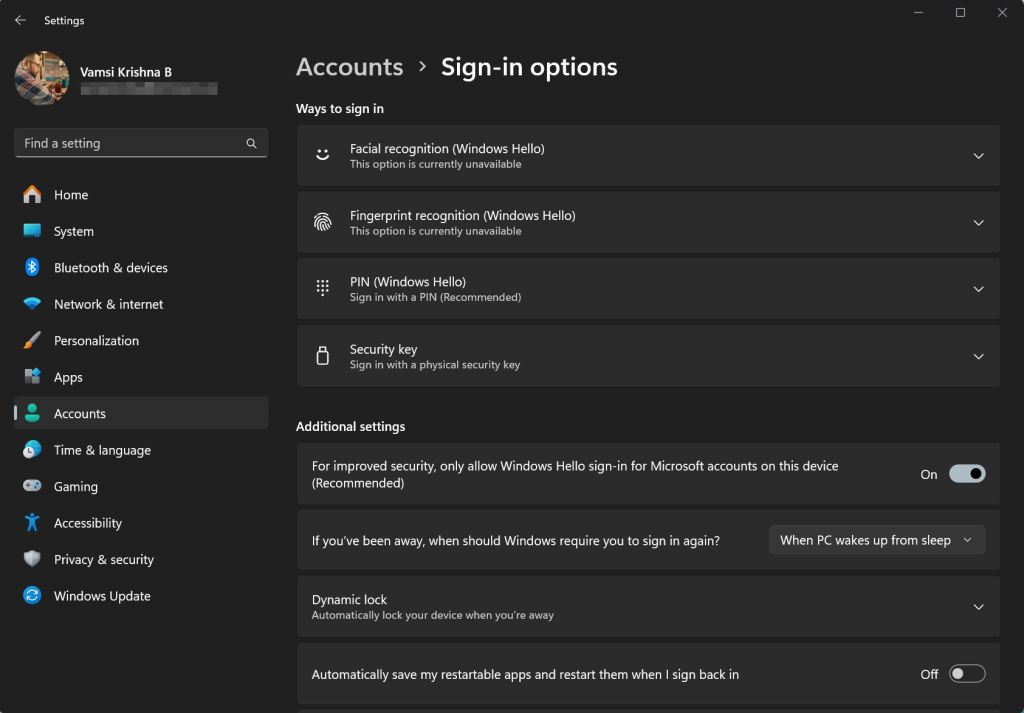Click 'Automatically lock your device when you're away' text
The width and height of the screenshot is (1024, 713).
(433, 615)
